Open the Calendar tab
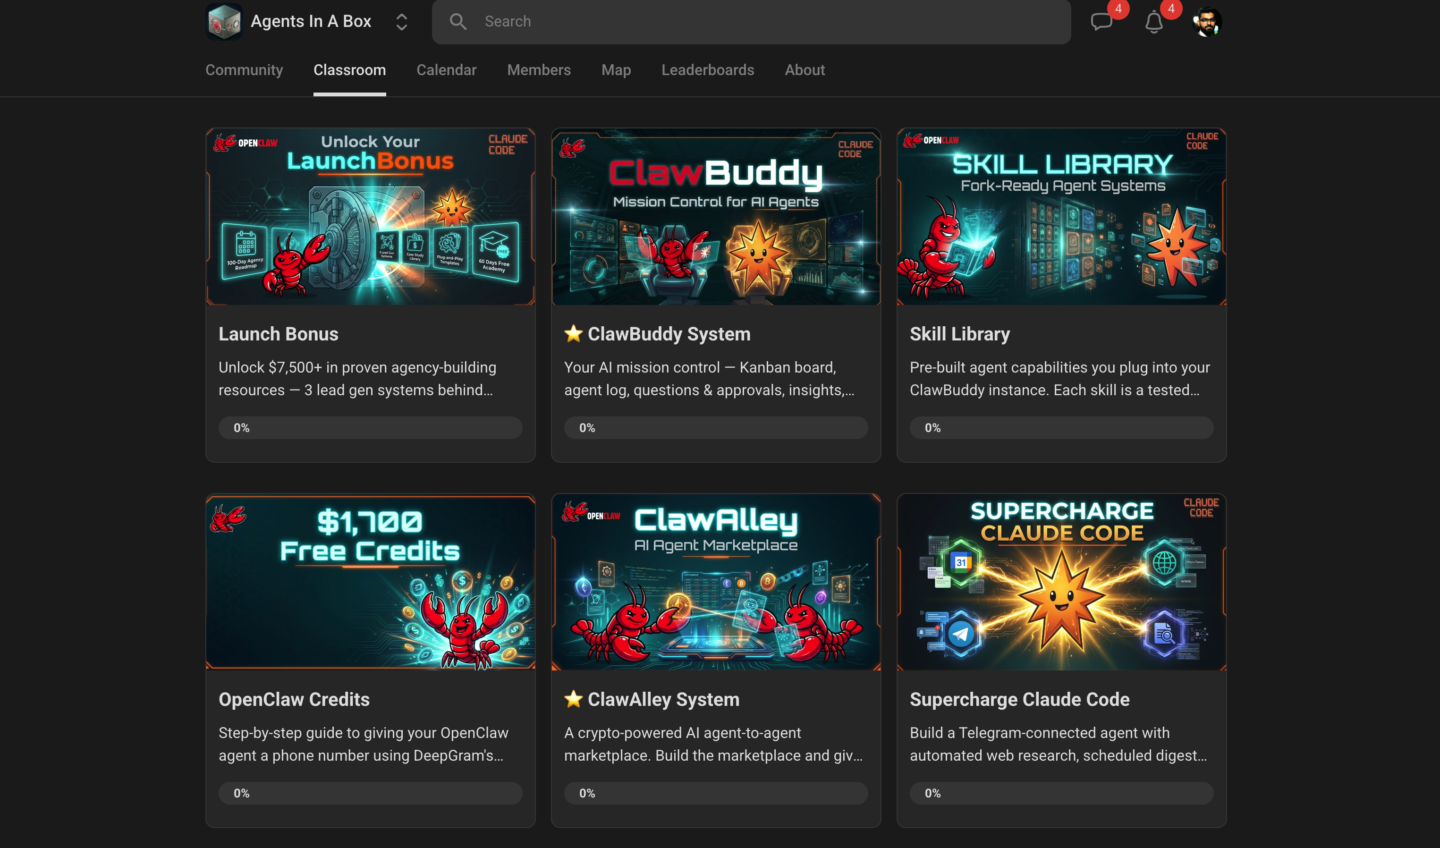Image resolution: width=1440 pixels, height=848 pixels. [x=446, y=70]
